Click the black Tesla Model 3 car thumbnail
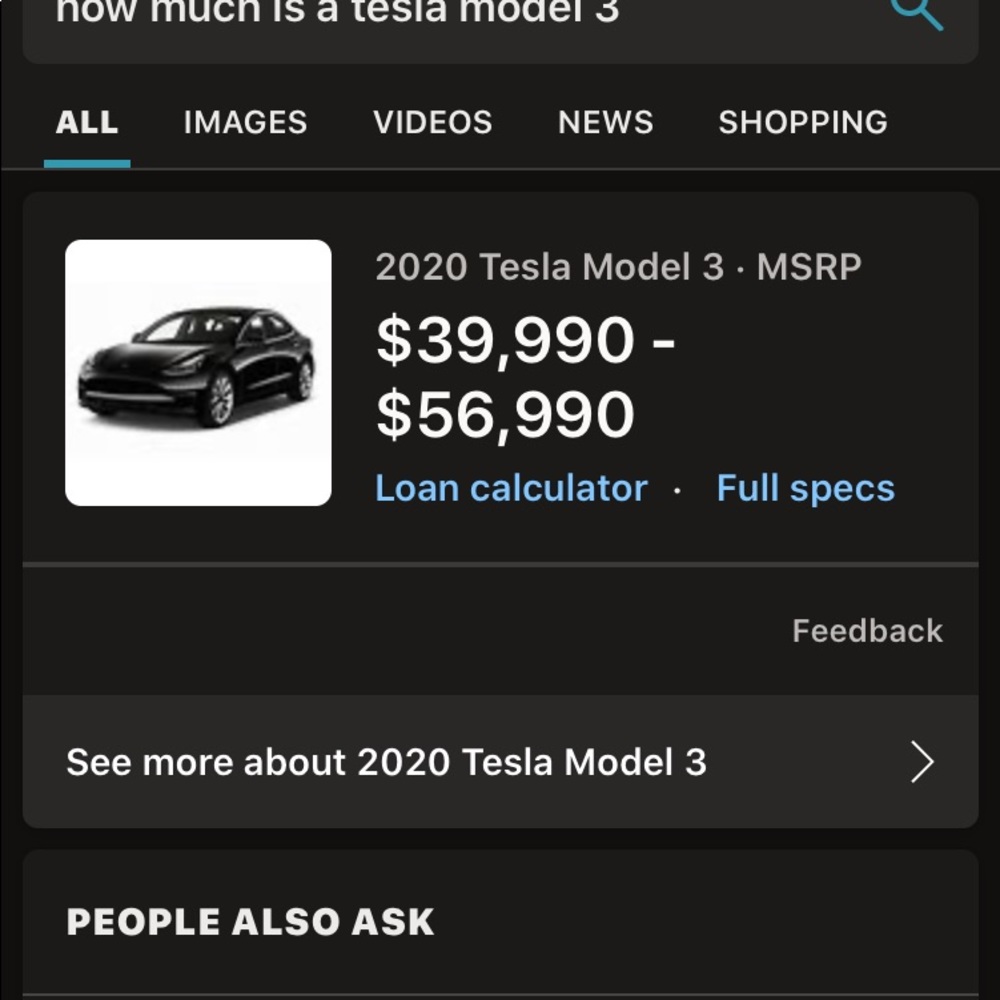The width and height of the screenshot is (1000, 1000). pyautogui.click(x=198, y=372)
